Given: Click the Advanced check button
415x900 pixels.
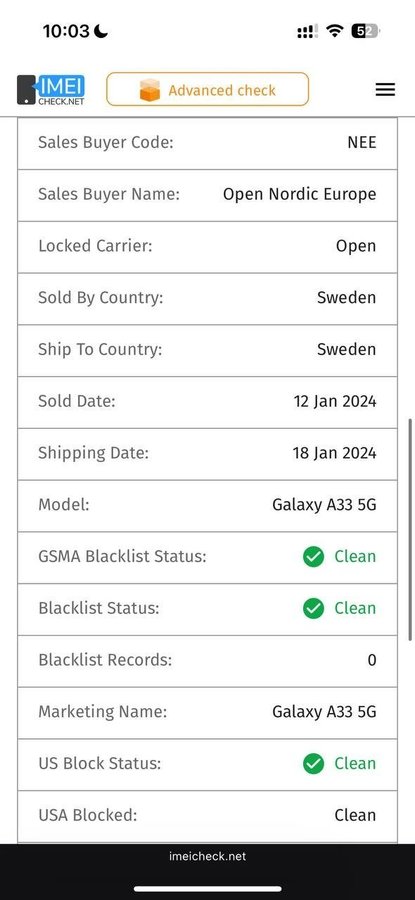Looking at the screenshot, I should [x=207, y=90].
